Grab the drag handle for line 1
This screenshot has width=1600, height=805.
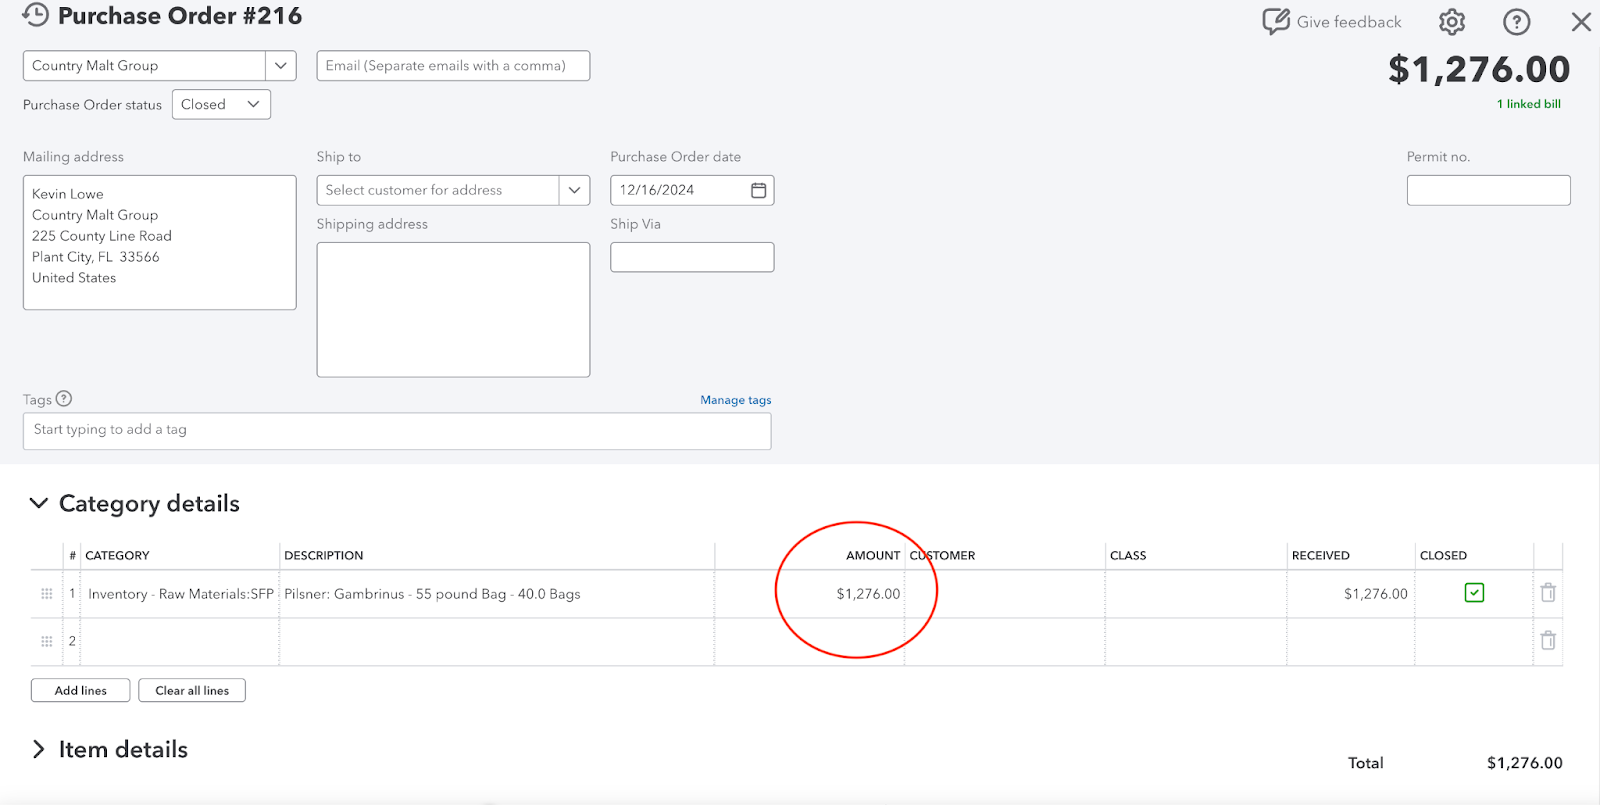(x=46, y=594)
